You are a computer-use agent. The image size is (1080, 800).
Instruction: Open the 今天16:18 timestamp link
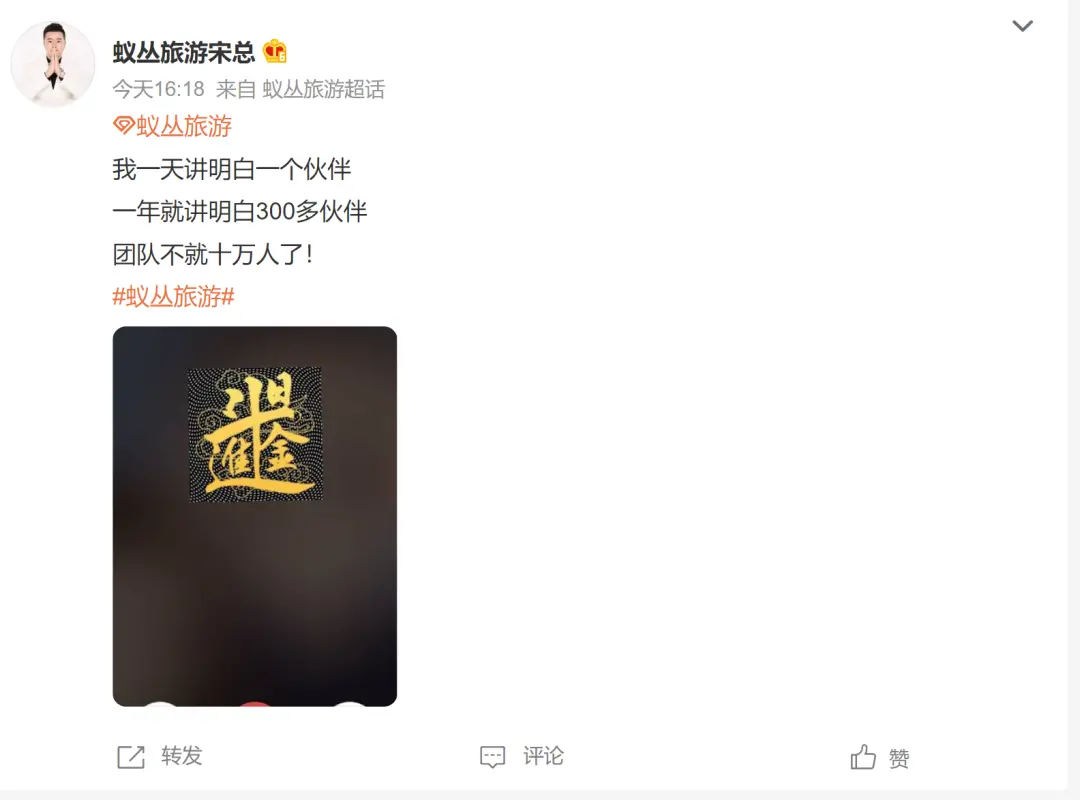(158, 89)
